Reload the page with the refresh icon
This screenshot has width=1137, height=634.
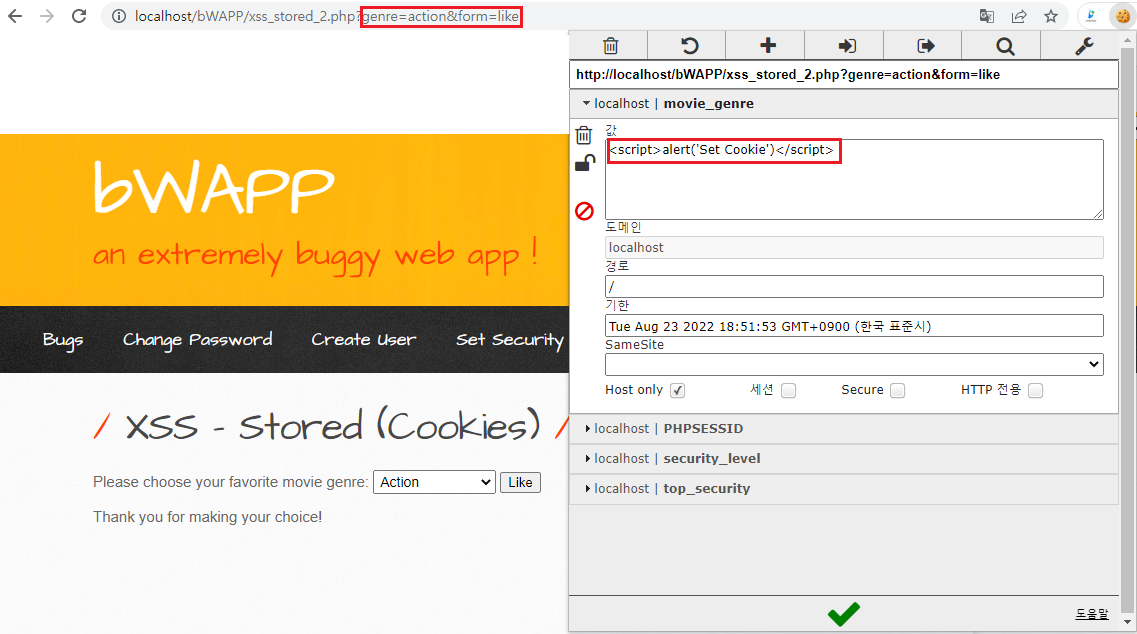point(79,16)
